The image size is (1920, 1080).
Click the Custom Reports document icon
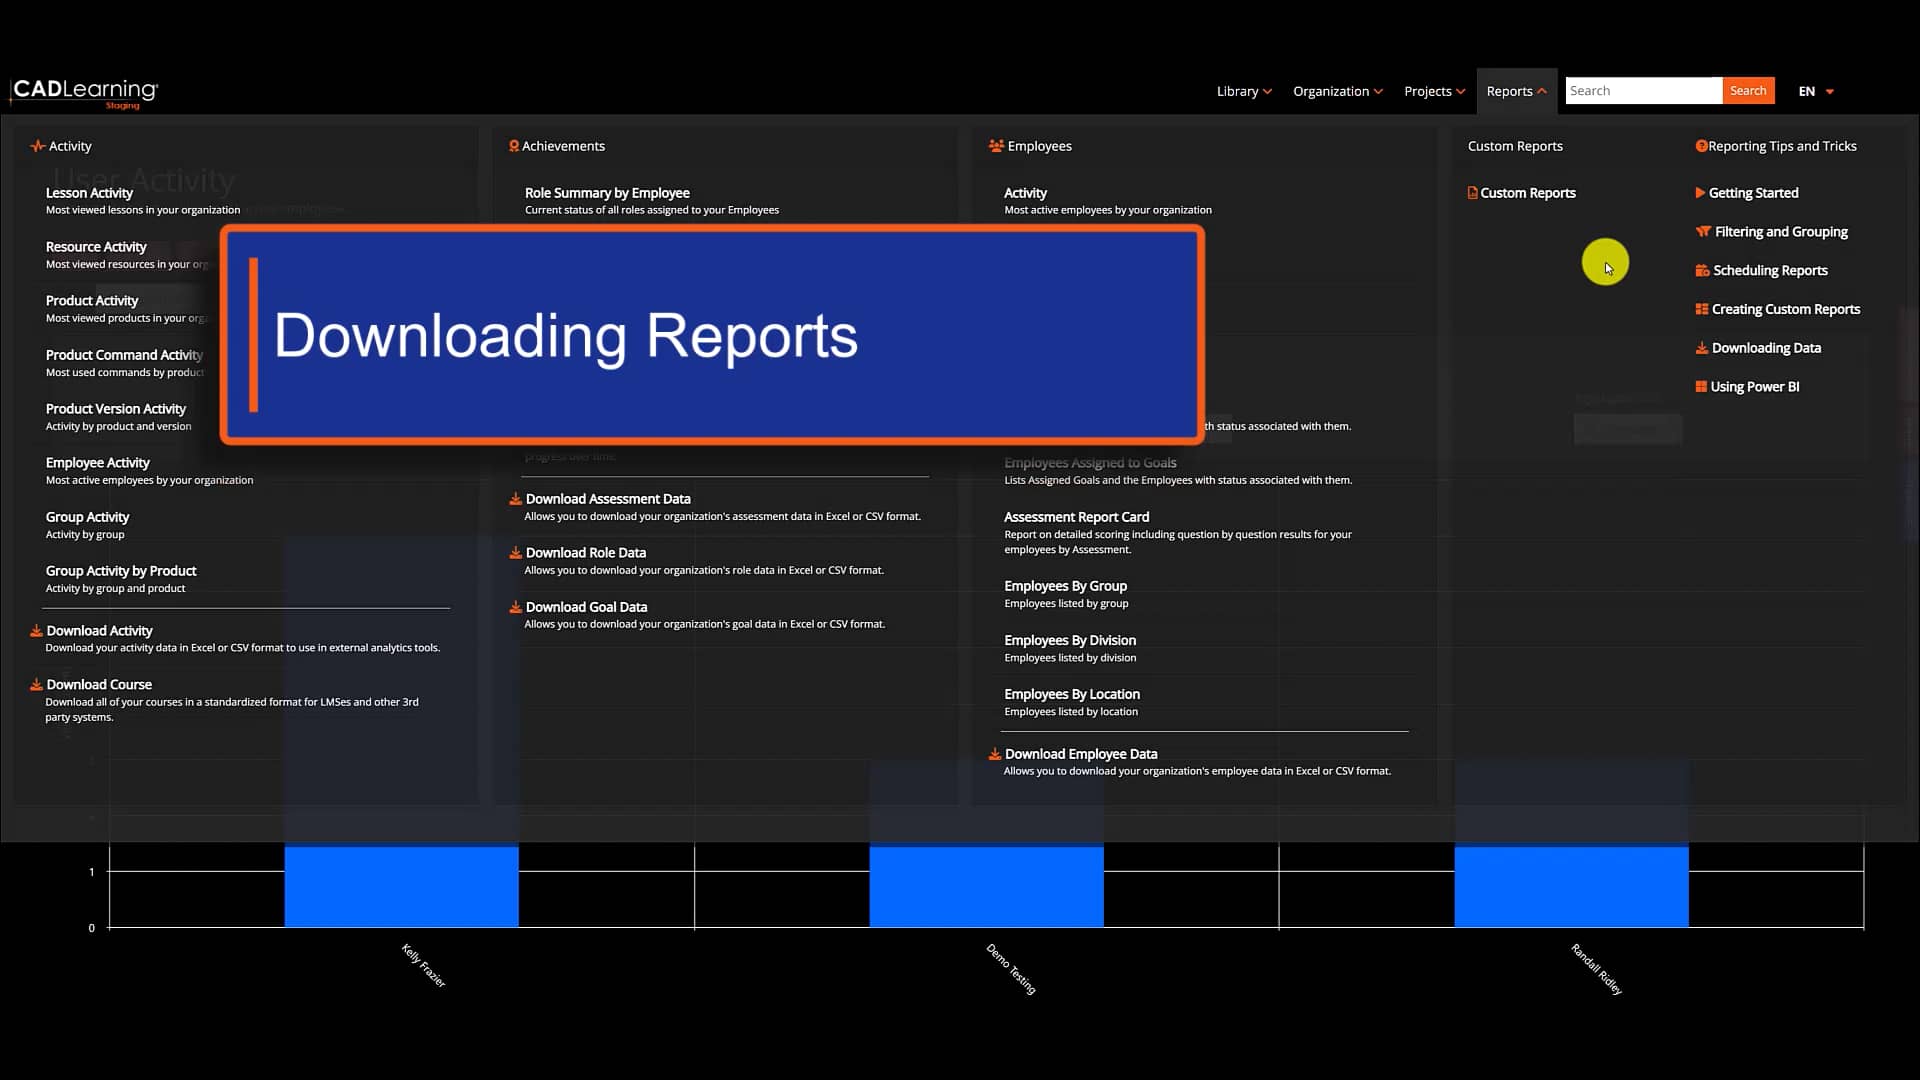point(1471,193)
